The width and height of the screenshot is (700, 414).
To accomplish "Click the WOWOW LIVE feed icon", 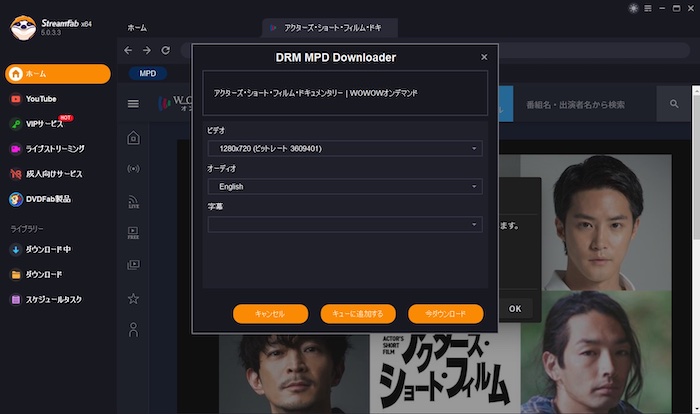I will coord(133,201).
